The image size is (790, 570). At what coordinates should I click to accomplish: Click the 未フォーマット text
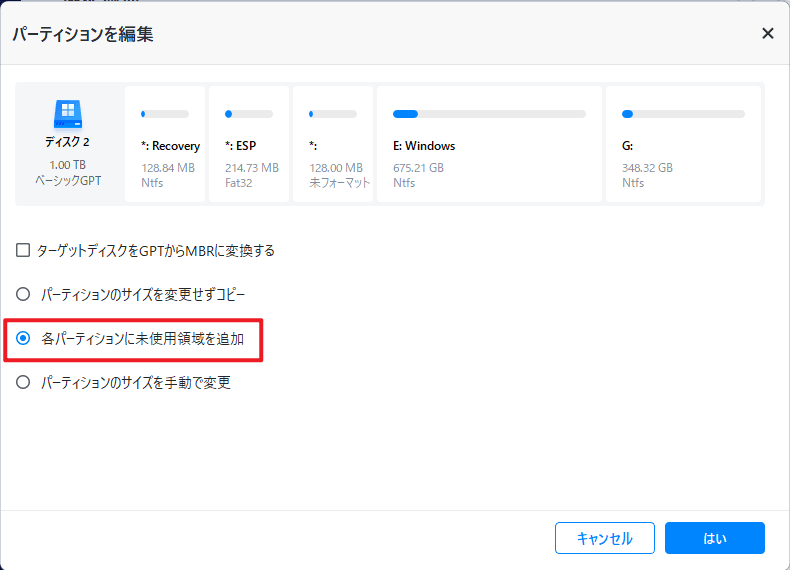[340, 183]
